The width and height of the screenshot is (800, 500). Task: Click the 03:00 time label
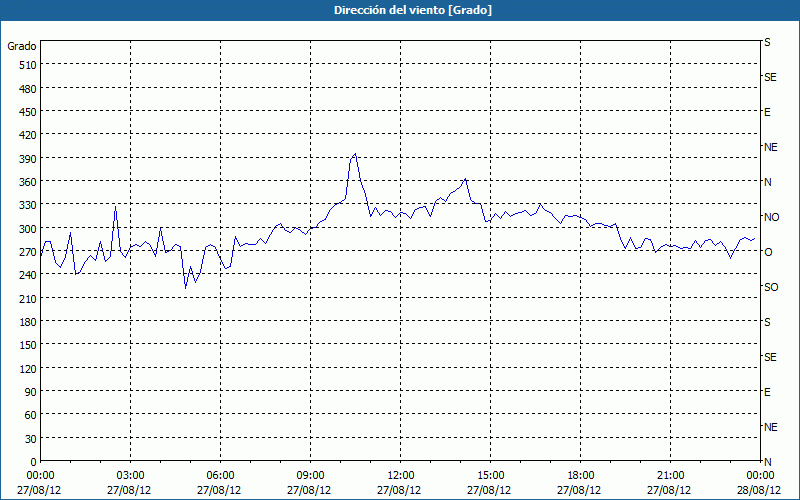coord(130,476)
